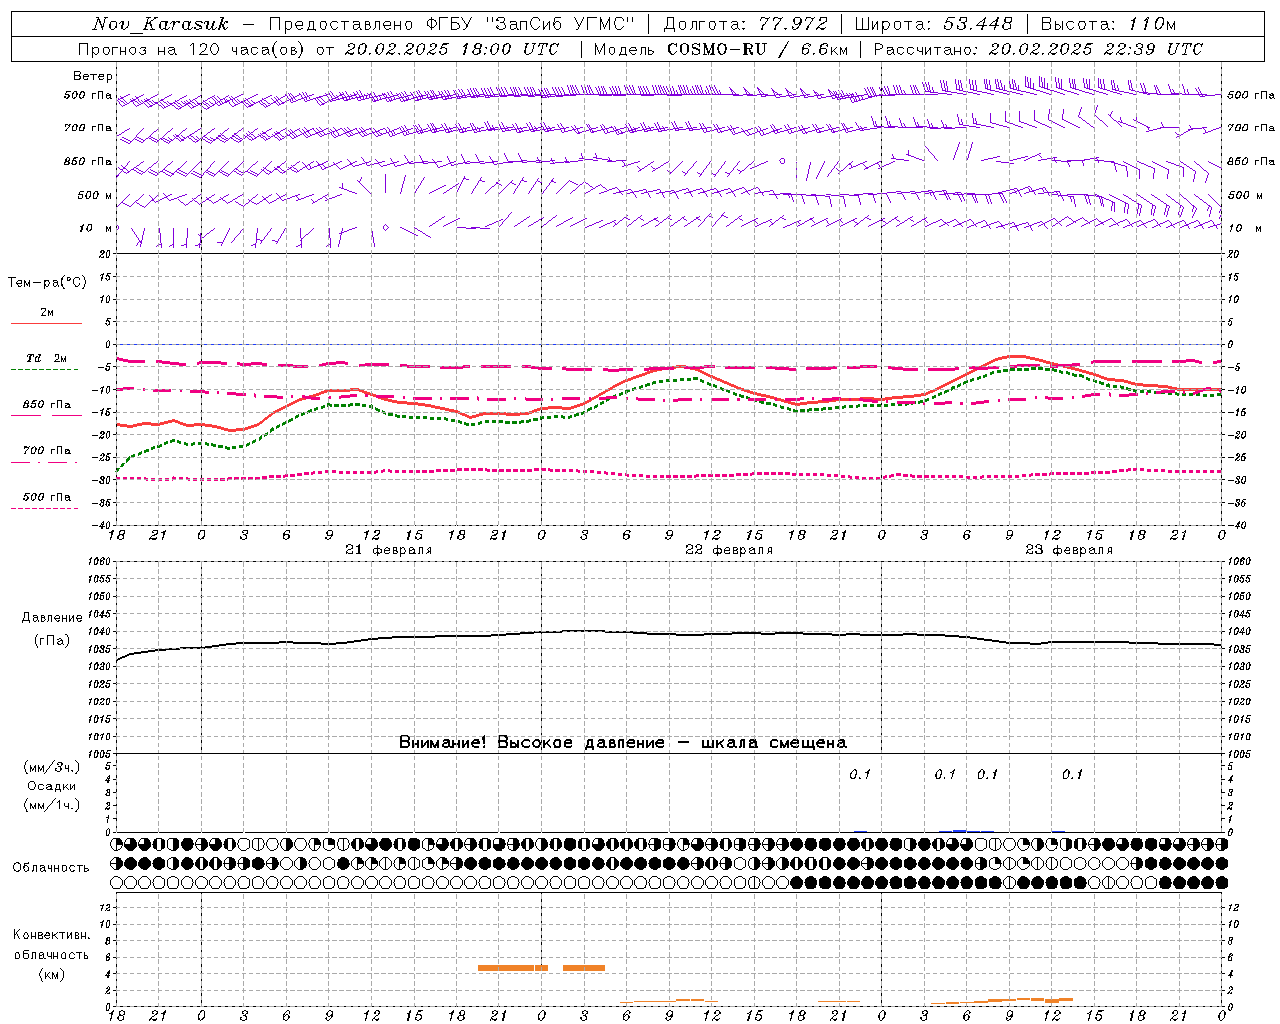This screenshot has height=1024, width=1280.
Task: Click the latitude value Широта: 53.448
Action: click(933, 24)
